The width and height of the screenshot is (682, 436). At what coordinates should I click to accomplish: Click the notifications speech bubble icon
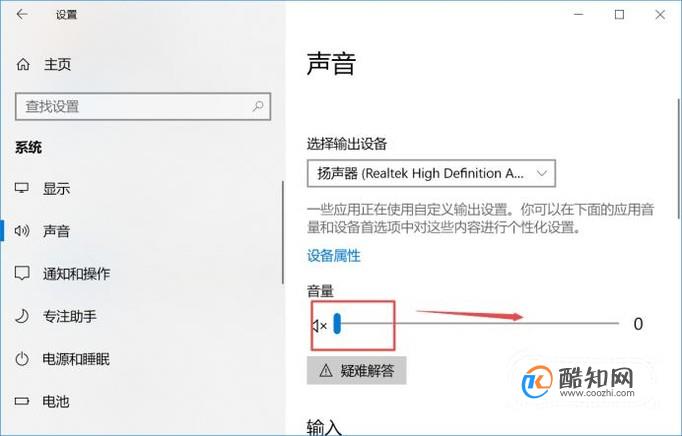[22, 273]
